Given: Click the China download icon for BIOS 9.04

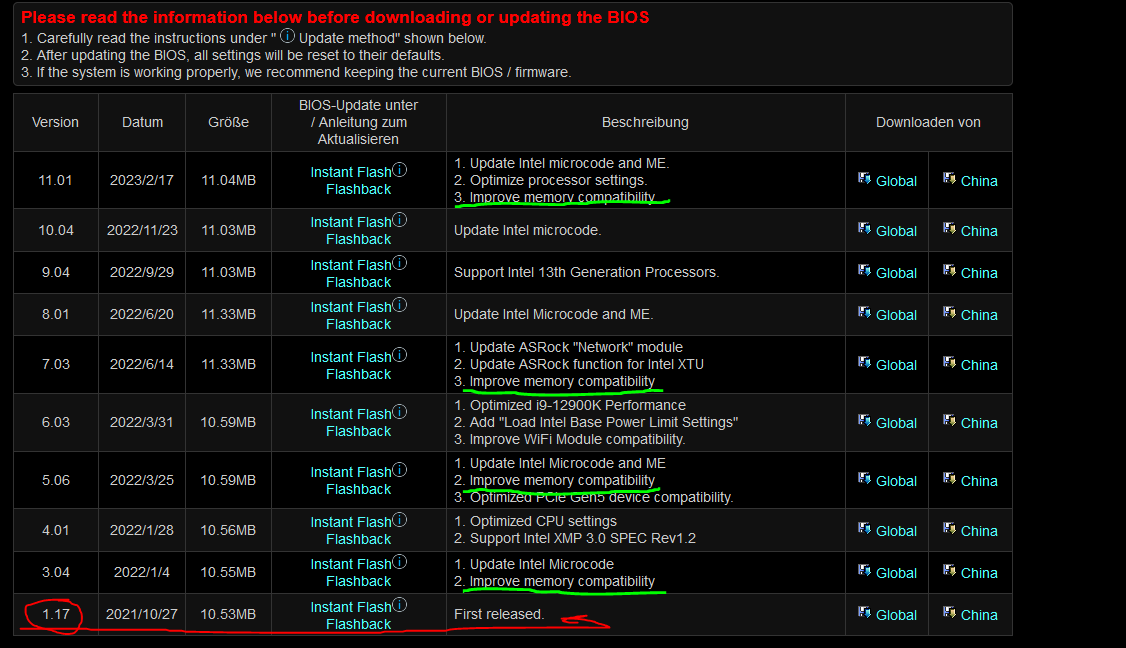Looking at the screenshot, I should click(x=949, y=270).
